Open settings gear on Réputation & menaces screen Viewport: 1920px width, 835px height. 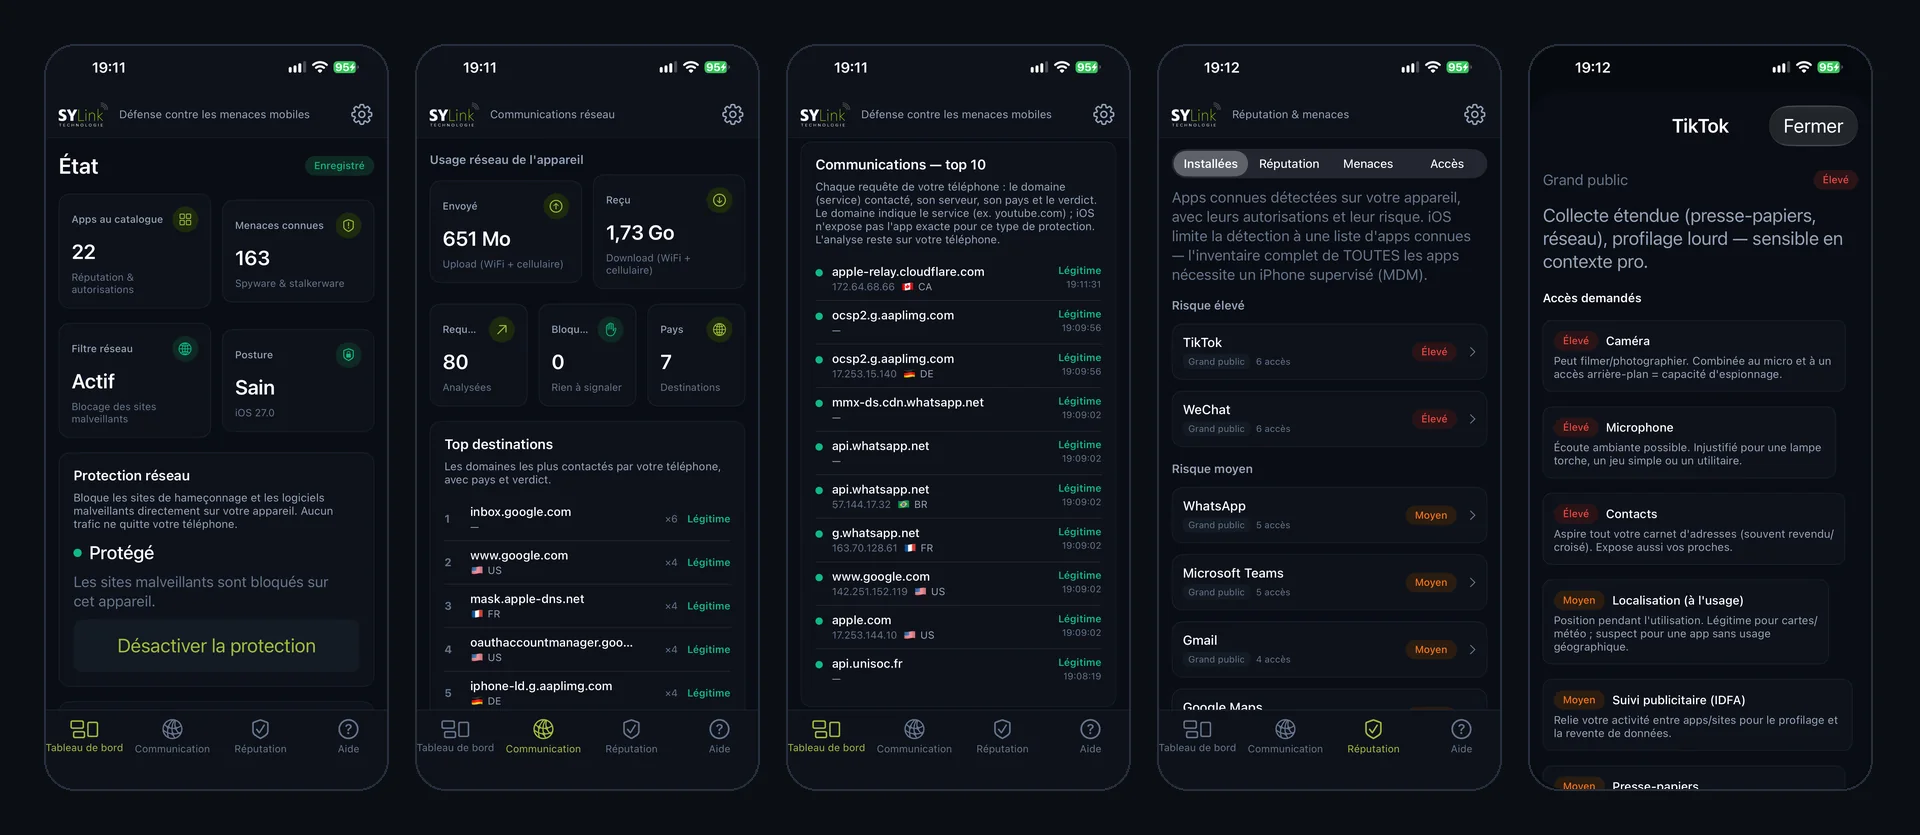pyautogui.click(x=1475, y=115)
